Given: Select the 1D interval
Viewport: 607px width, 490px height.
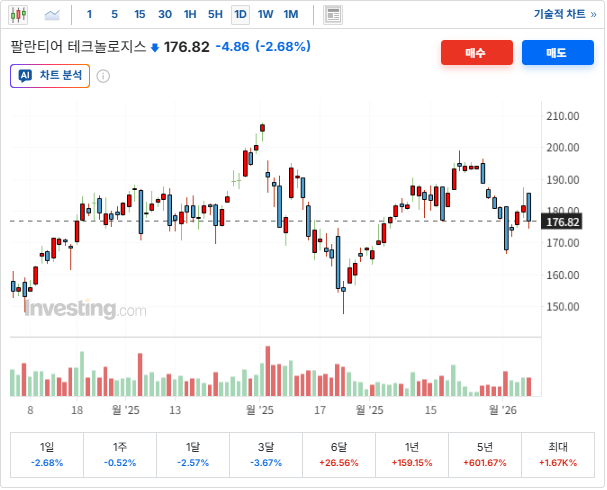Looking at the screenshot, I should coord(240,15).
